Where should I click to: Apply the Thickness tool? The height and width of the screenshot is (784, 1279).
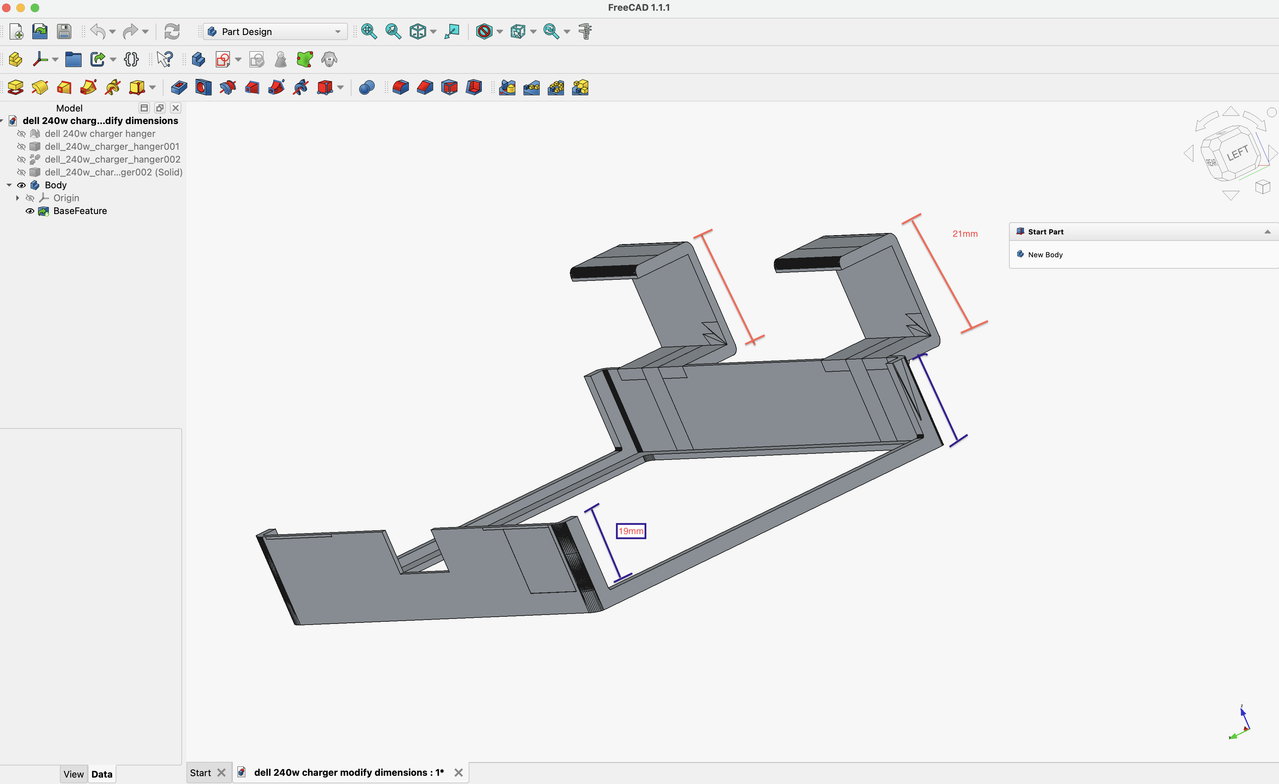[474, 88]
